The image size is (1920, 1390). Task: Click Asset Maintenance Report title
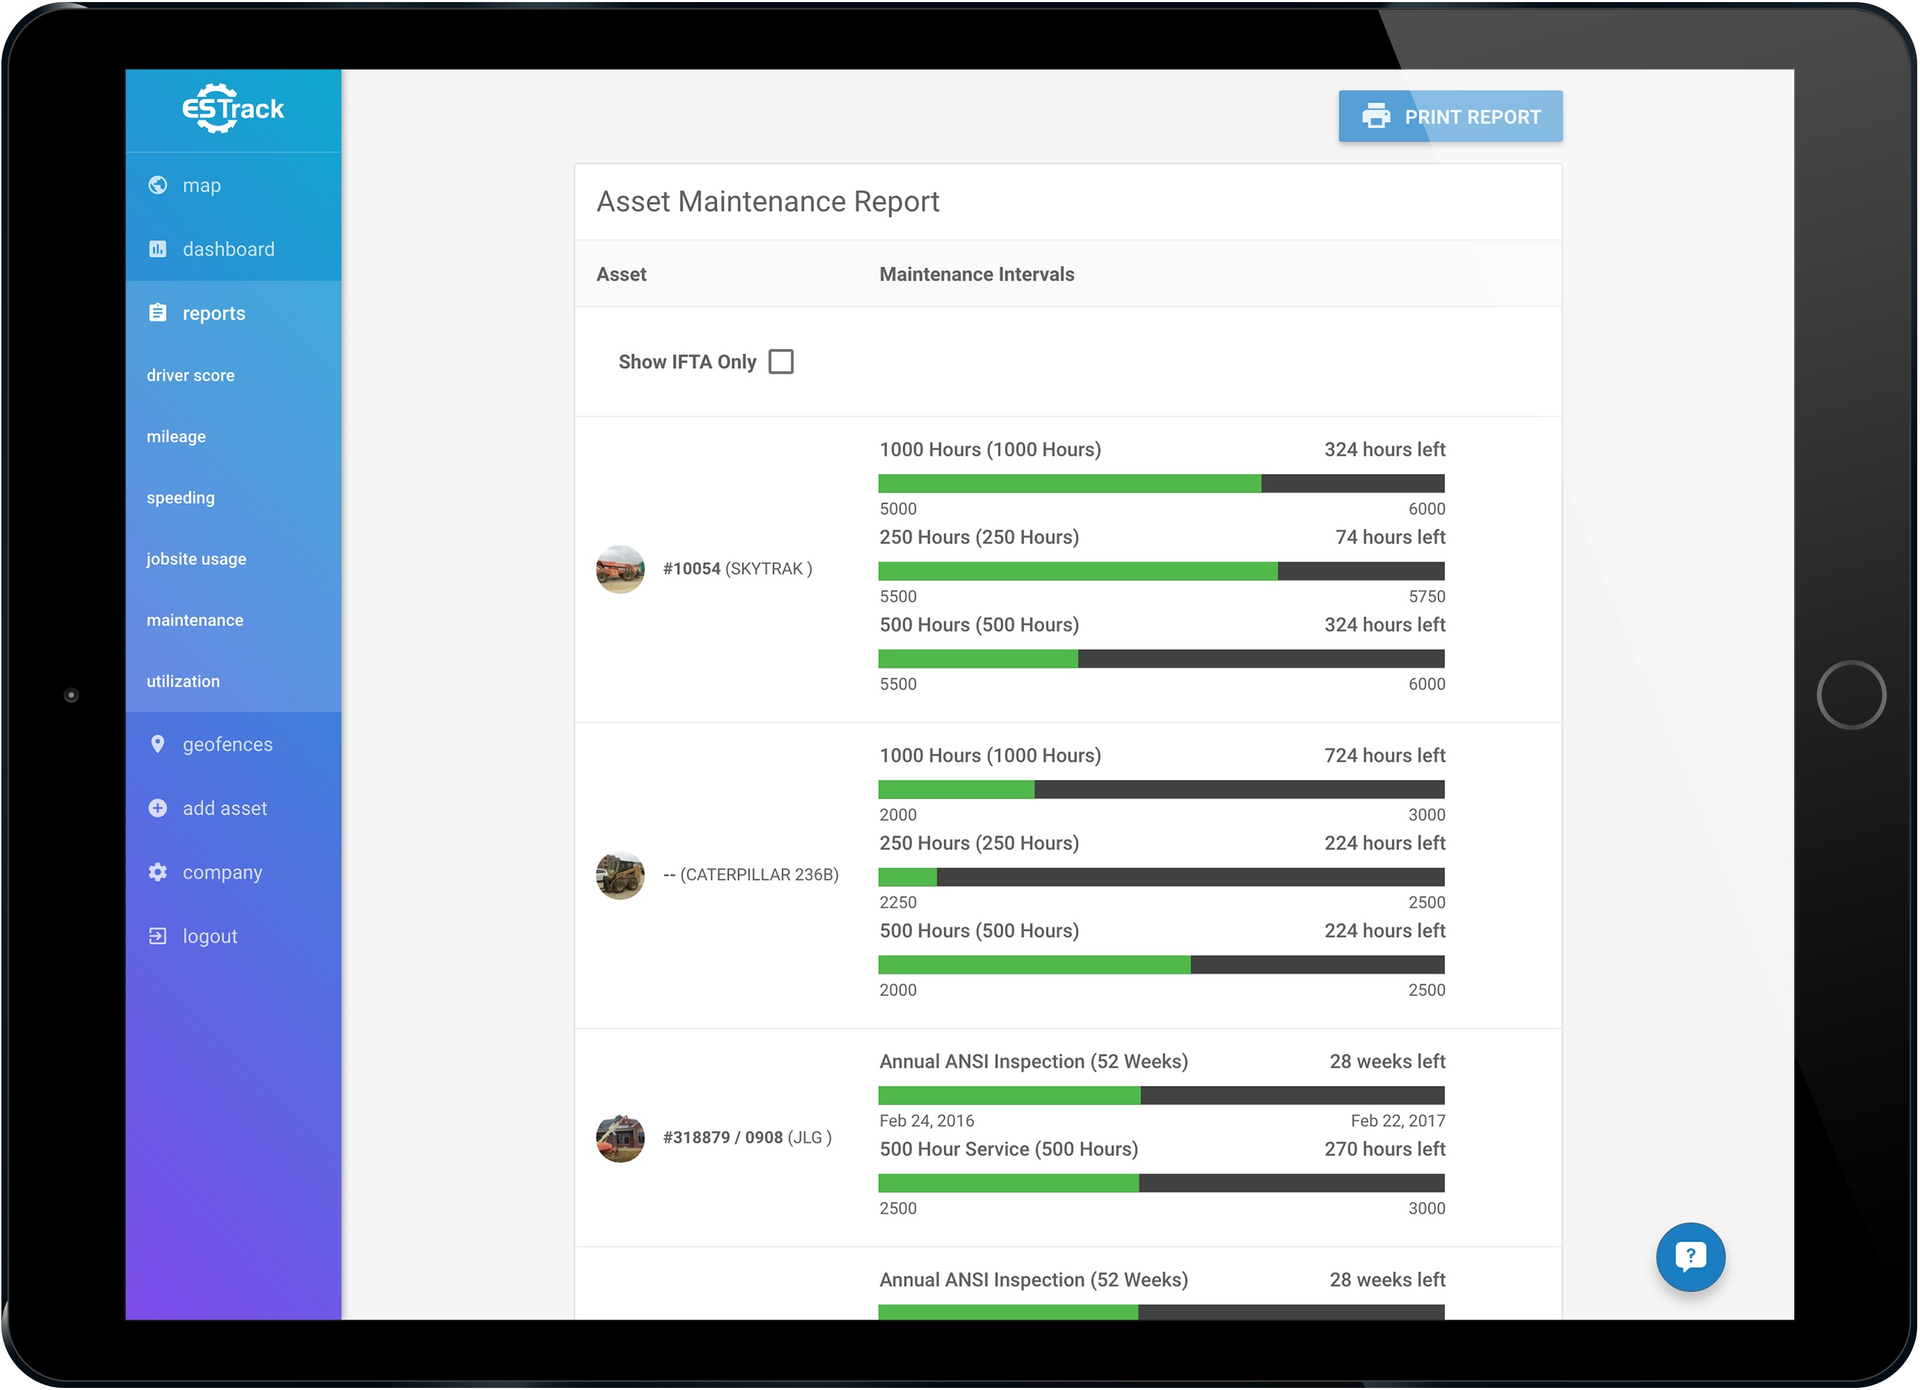(x=768, y=202)
